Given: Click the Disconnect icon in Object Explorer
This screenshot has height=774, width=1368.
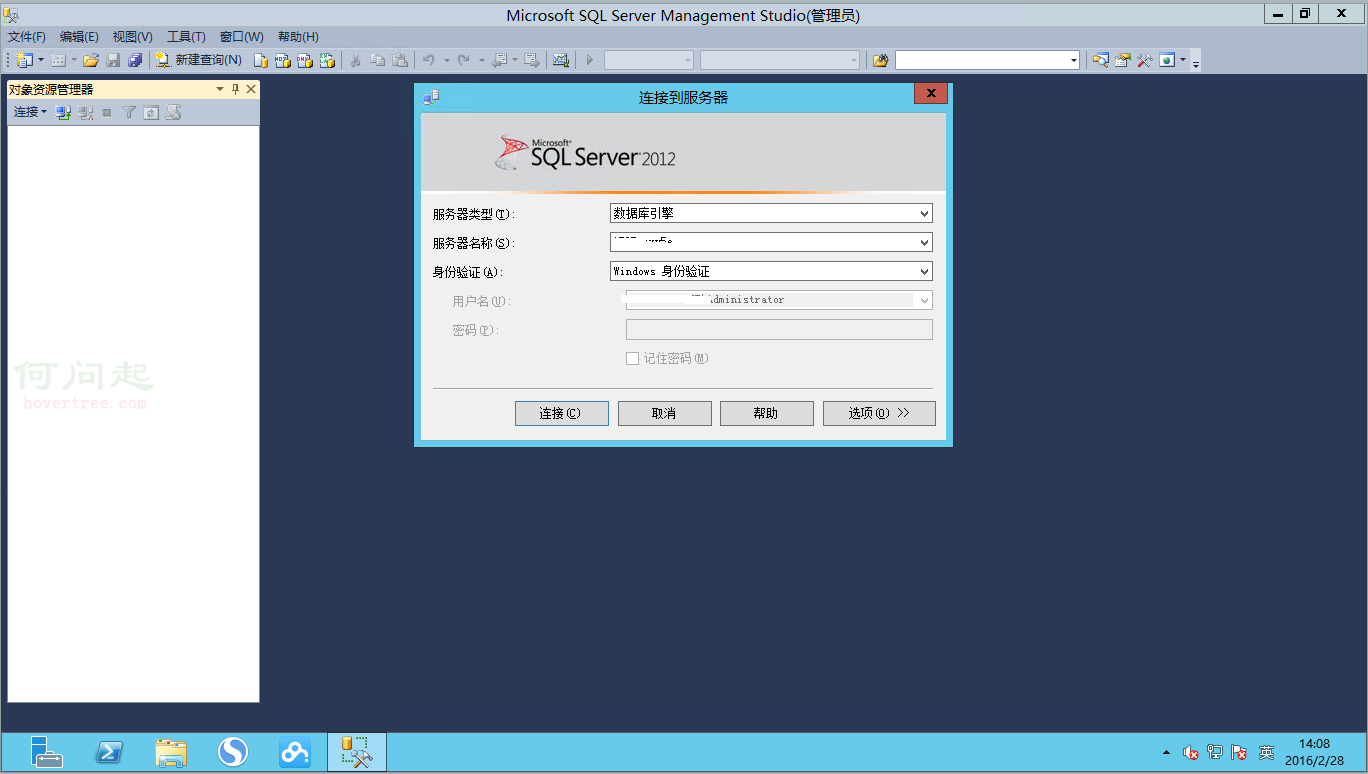Looking at the screenshot, I should pyautogui.click(x=86, y=113).
